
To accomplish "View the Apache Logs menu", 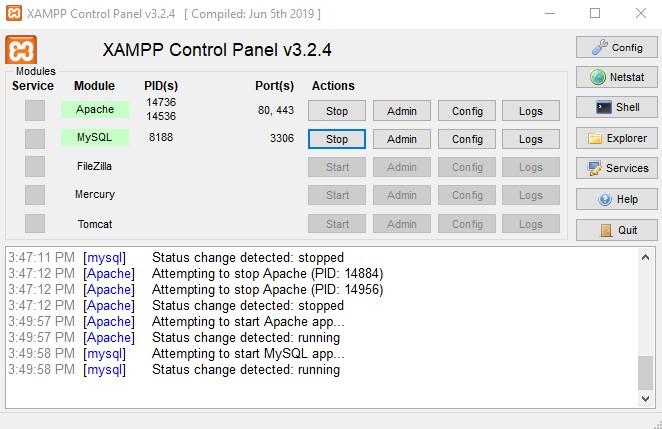I will coord(531,111).
